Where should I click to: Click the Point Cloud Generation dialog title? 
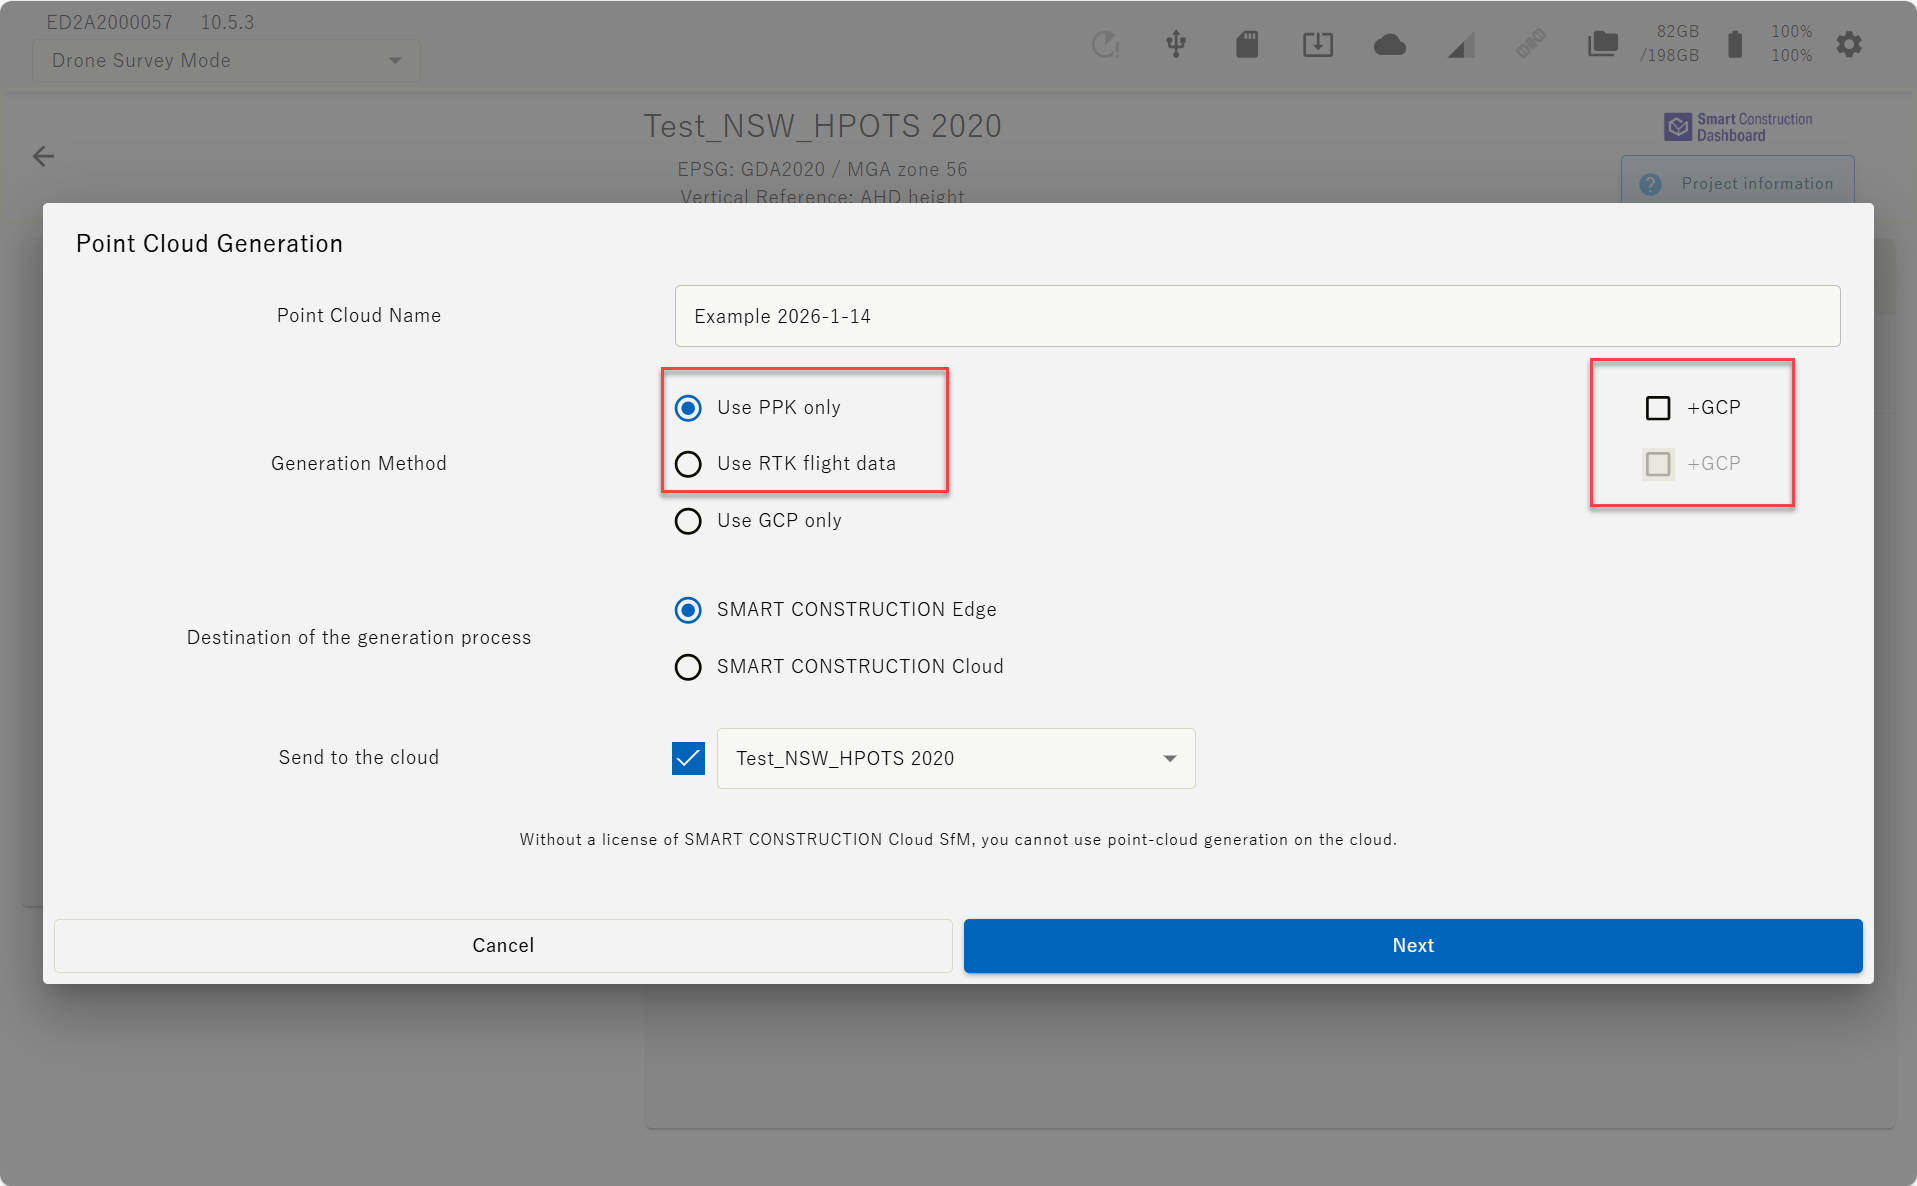point(209,244)
